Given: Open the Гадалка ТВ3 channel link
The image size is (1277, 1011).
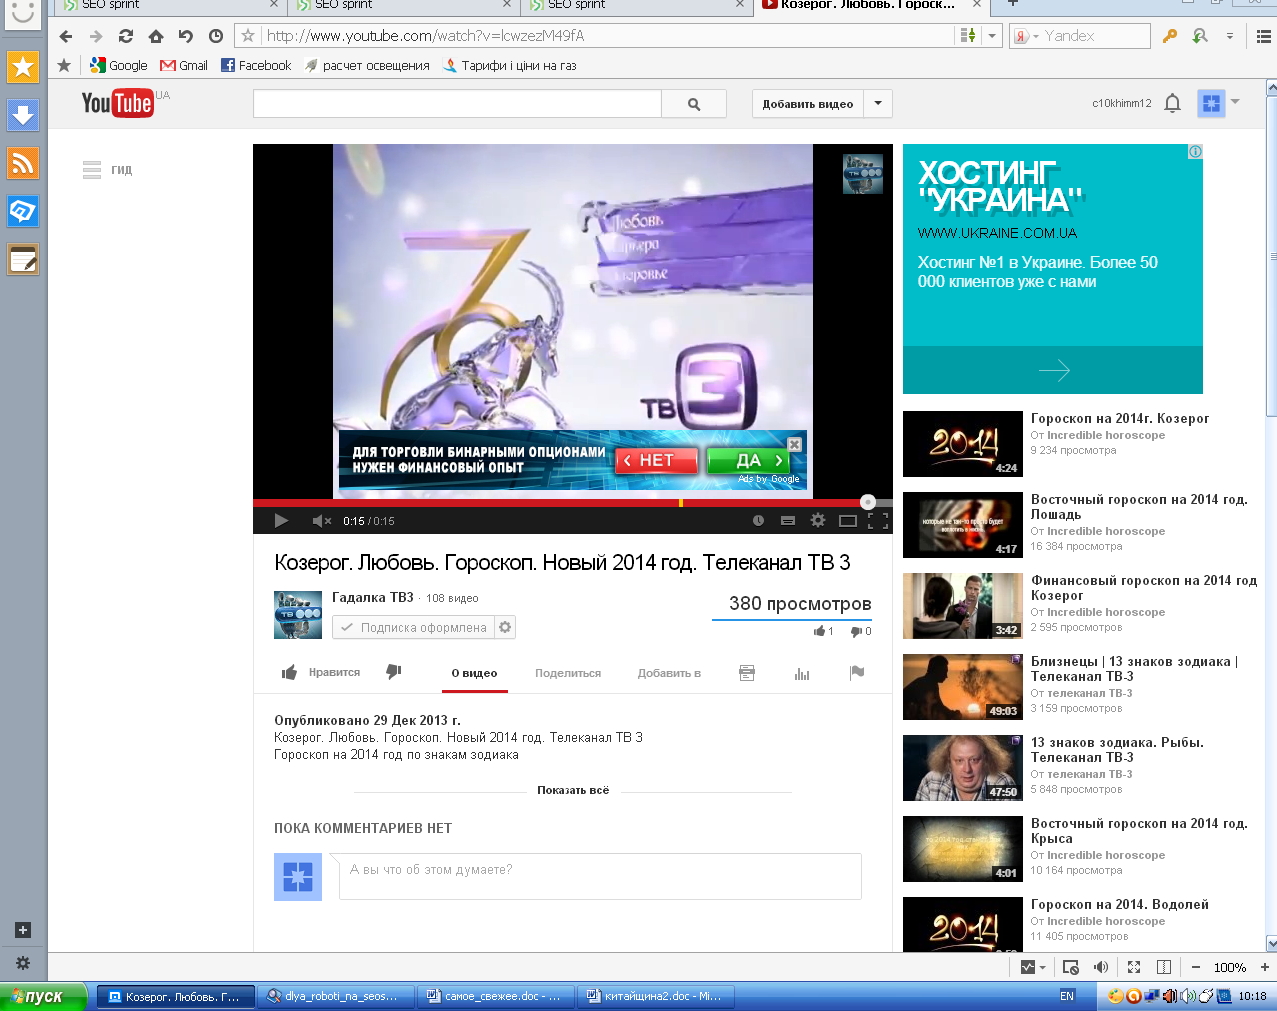Looking at the screenshot, I should 372,597.
